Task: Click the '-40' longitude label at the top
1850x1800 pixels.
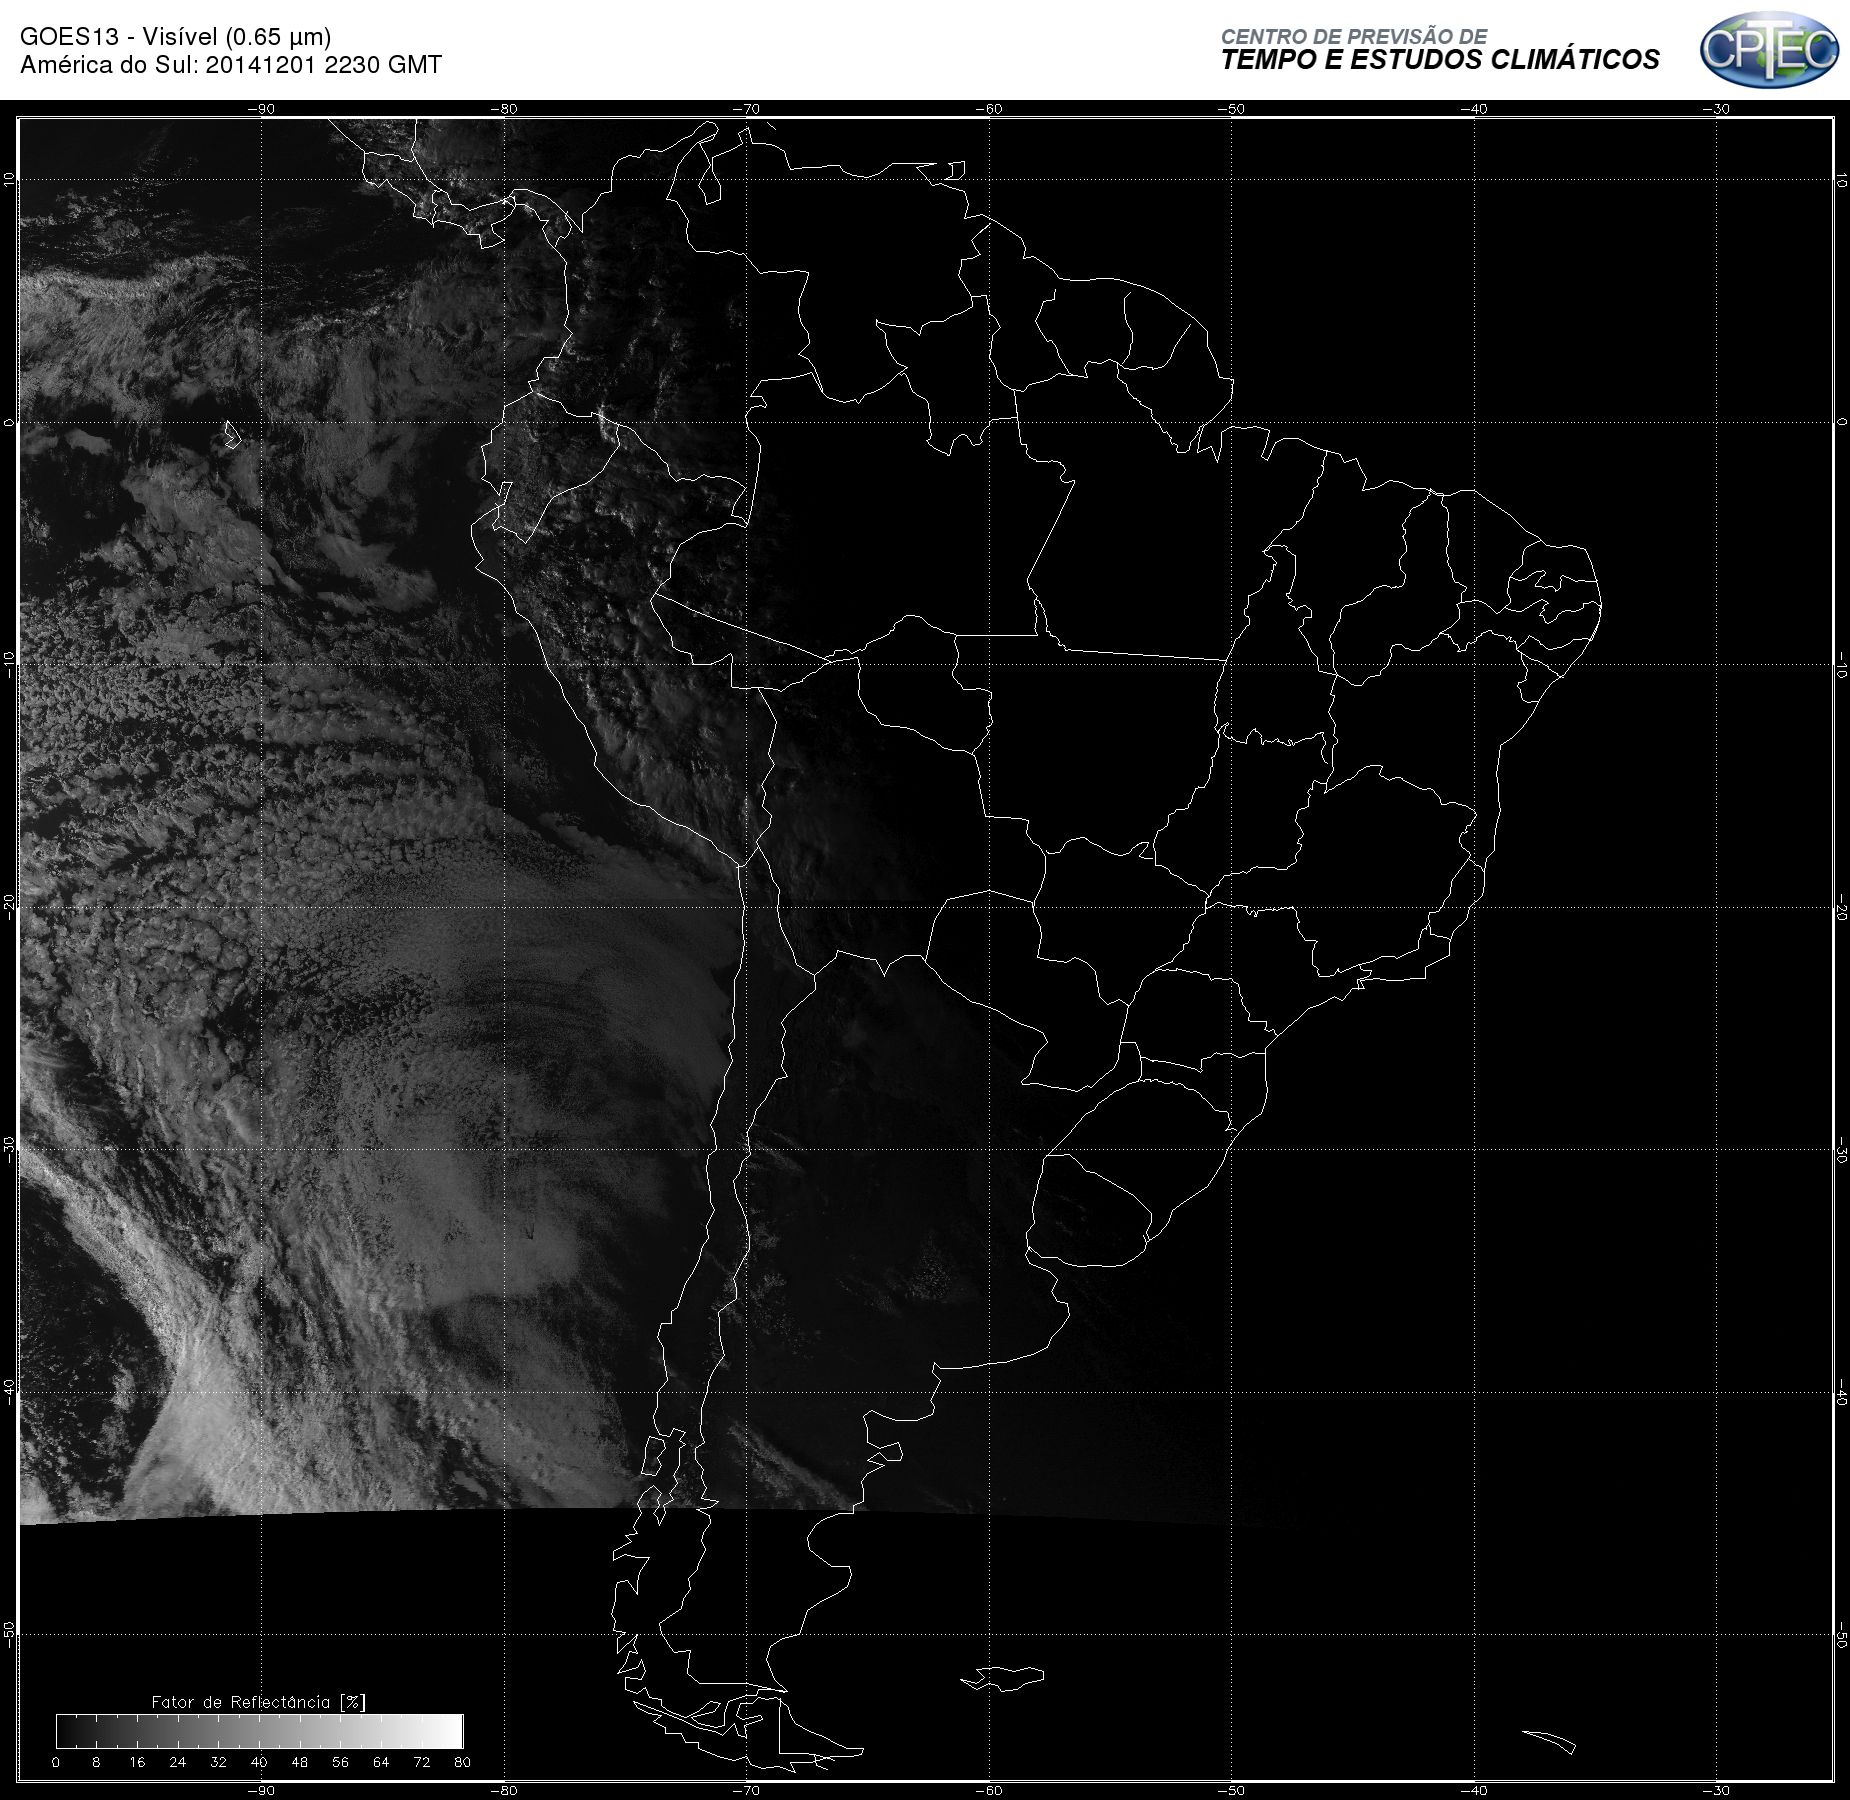Action: click(1474, 109)
